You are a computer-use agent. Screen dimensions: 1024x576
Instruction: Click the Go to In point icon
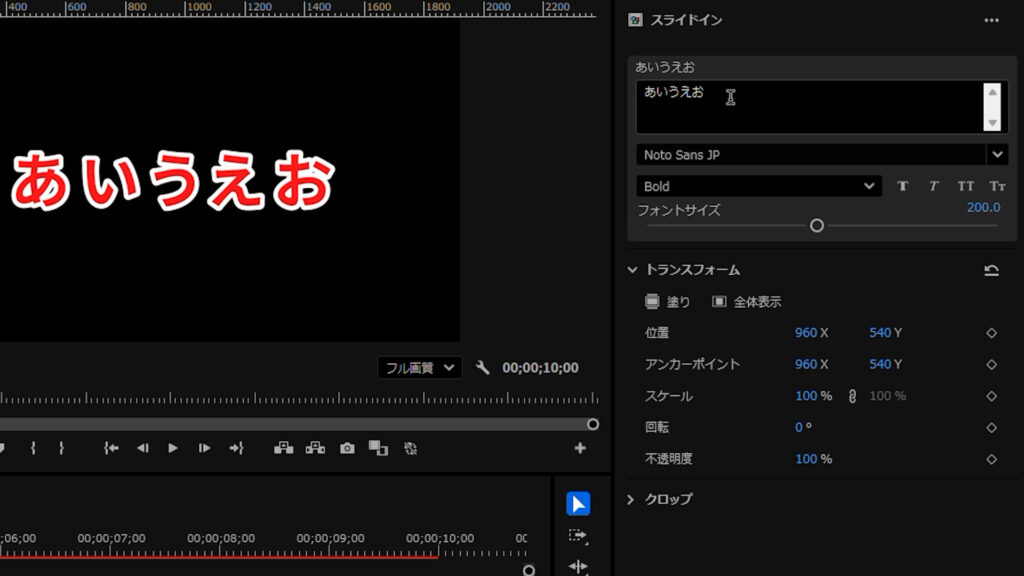pos(111,448)
